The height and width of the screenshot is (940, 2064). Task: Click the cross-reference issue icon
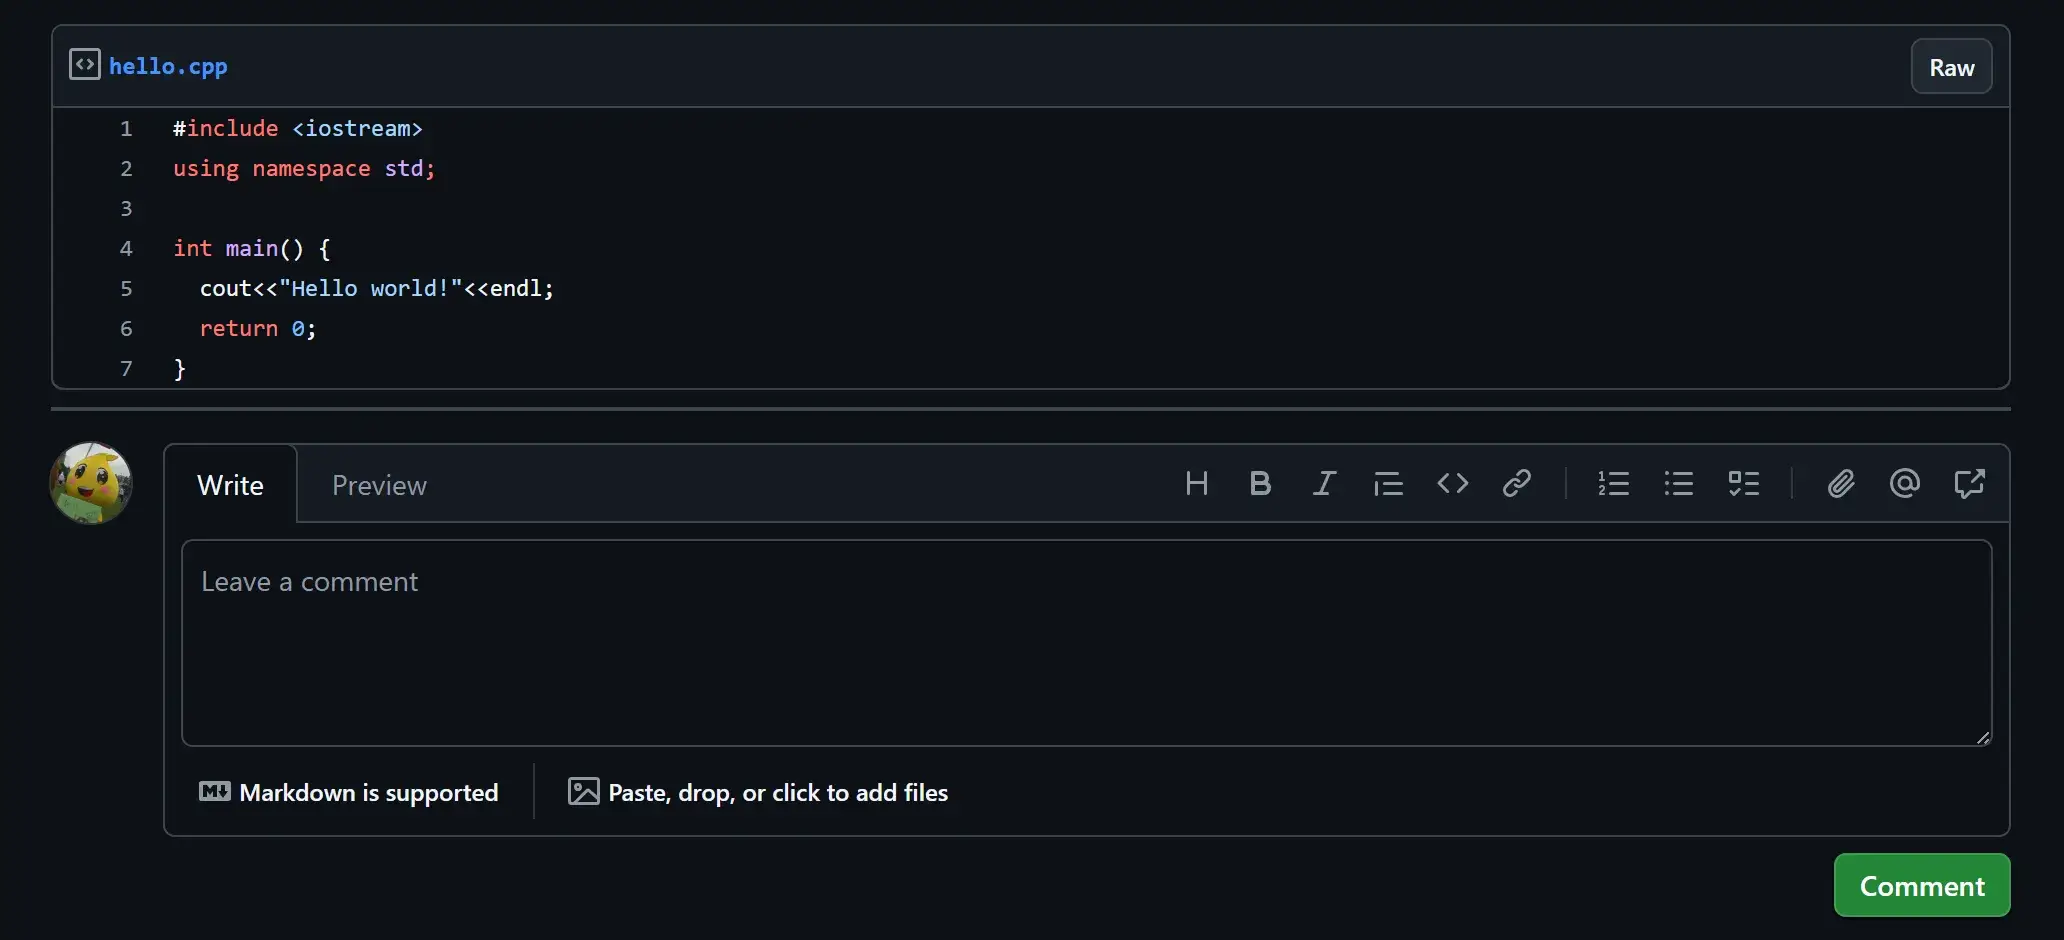point(1969,484)
